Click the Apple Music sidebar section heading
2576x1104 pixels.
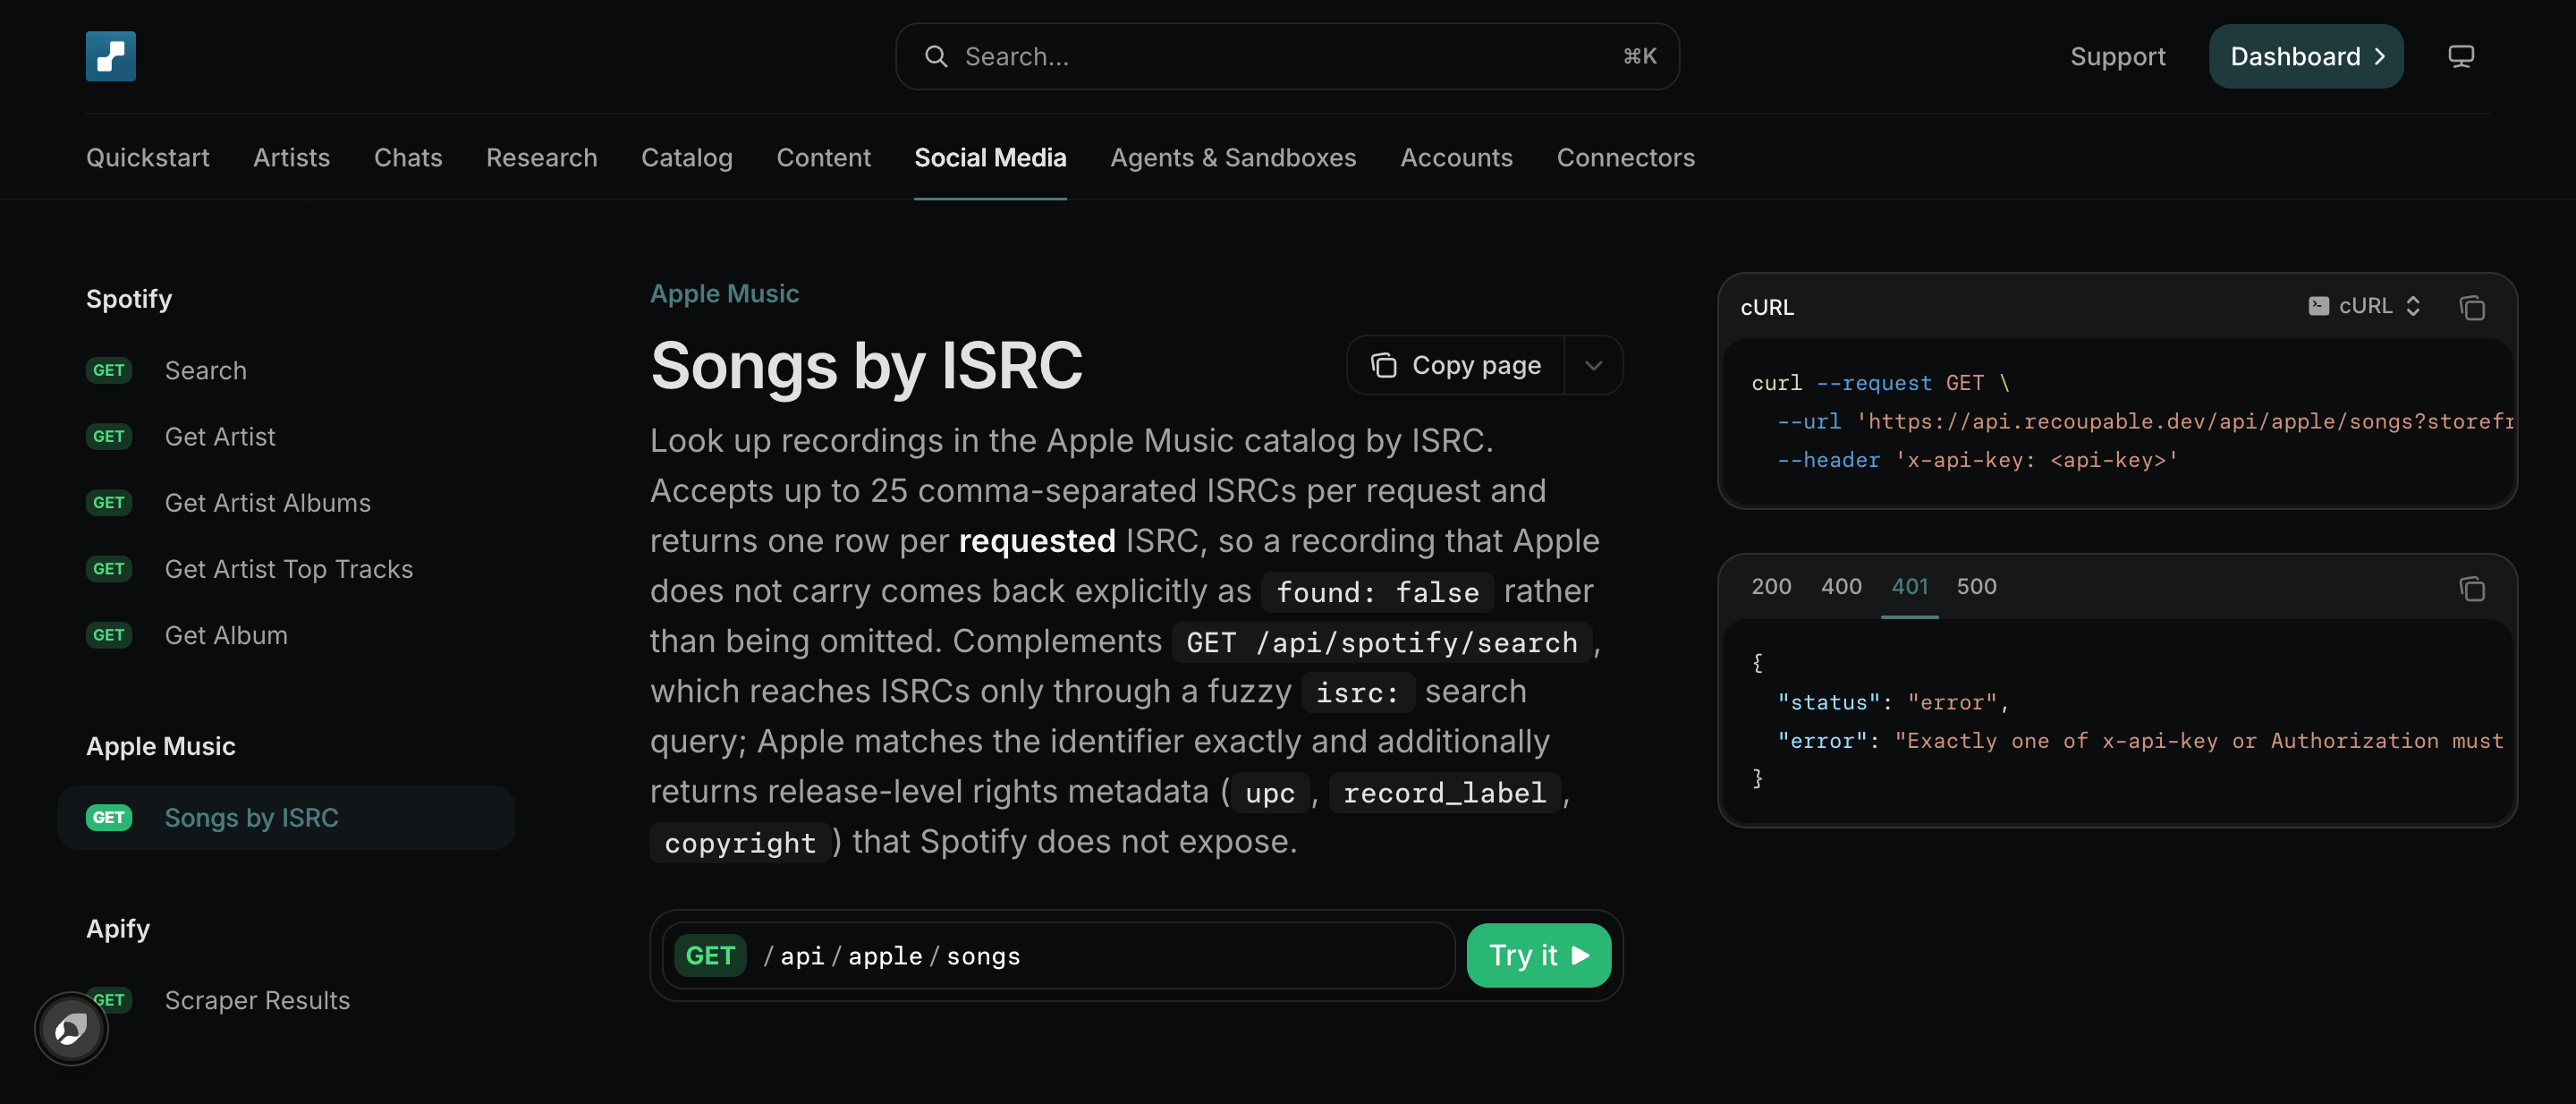[x=161, y=746]
